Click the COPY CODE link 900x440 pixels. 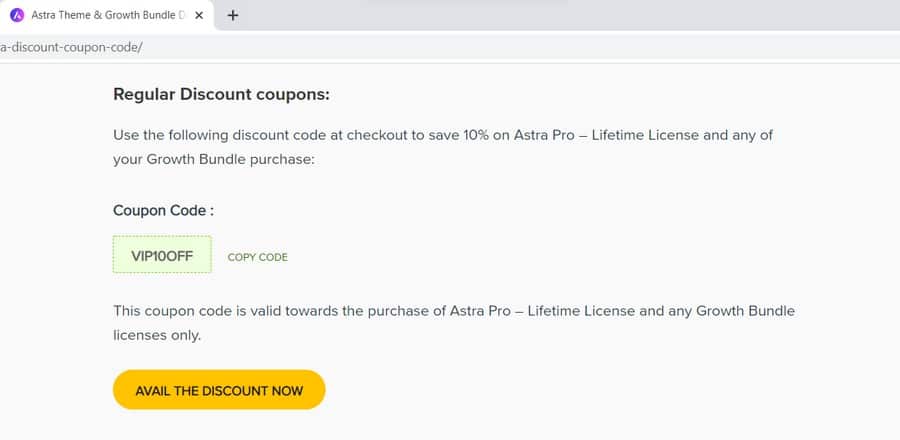pyautogui.click(x=258, y=257)
